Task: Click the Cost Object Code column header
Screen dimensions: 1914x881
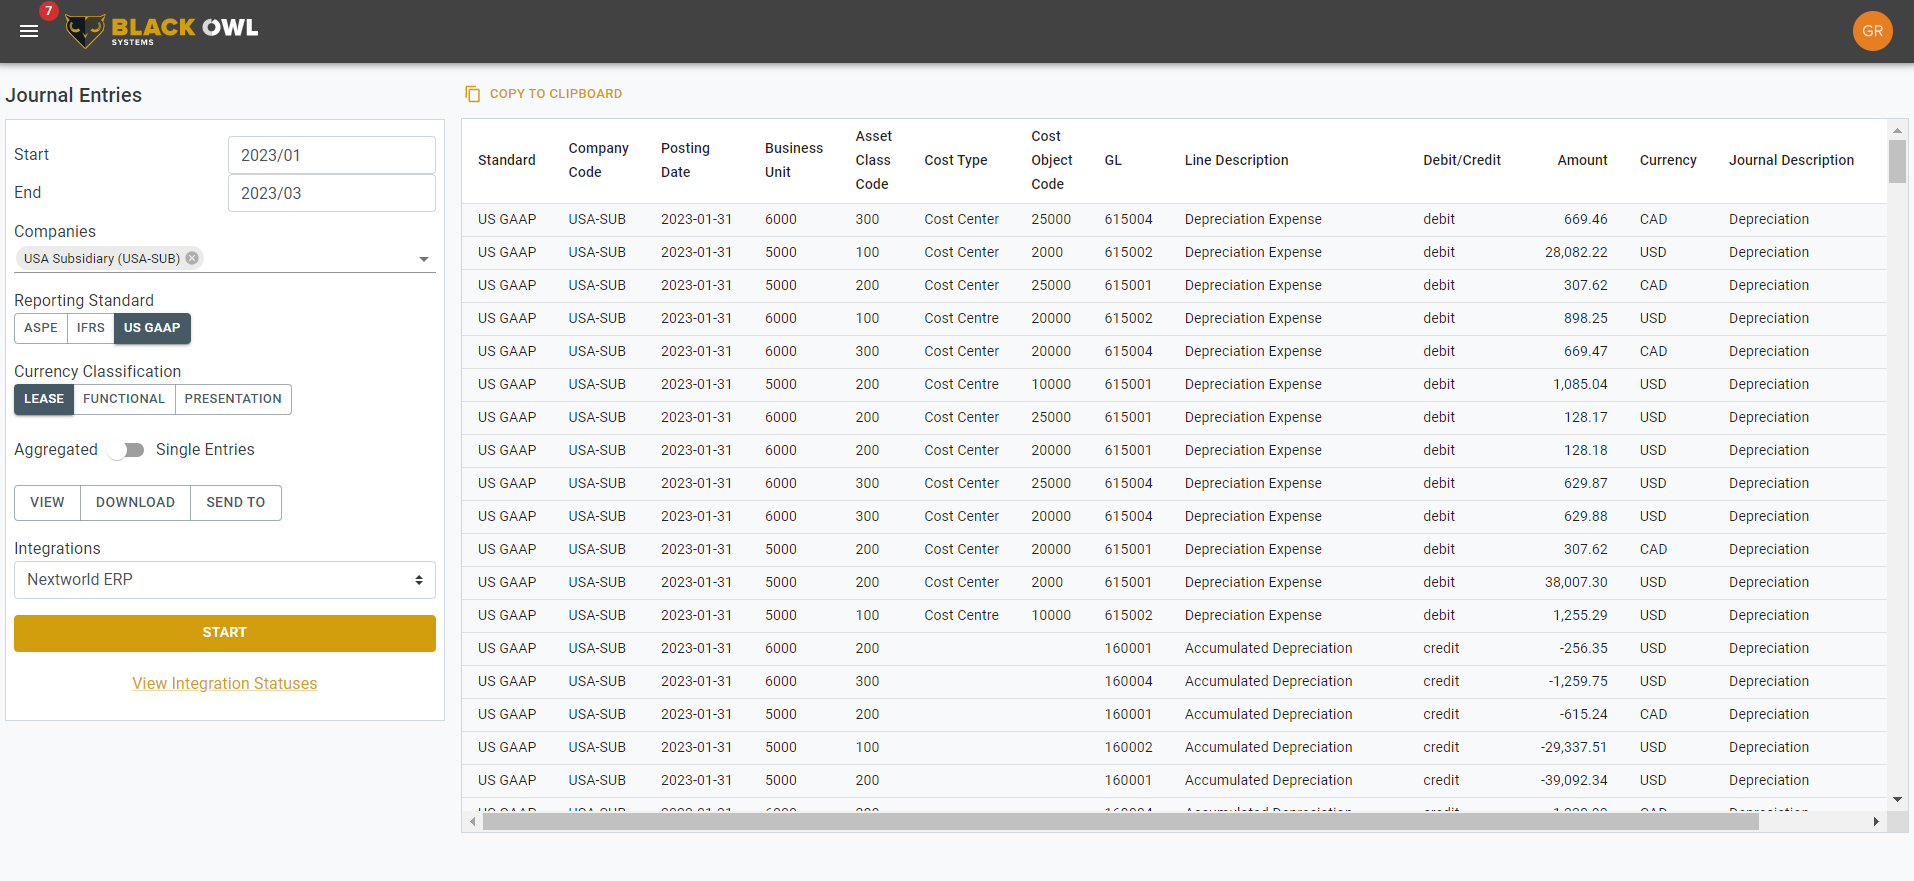Action: pos(1052,160)
